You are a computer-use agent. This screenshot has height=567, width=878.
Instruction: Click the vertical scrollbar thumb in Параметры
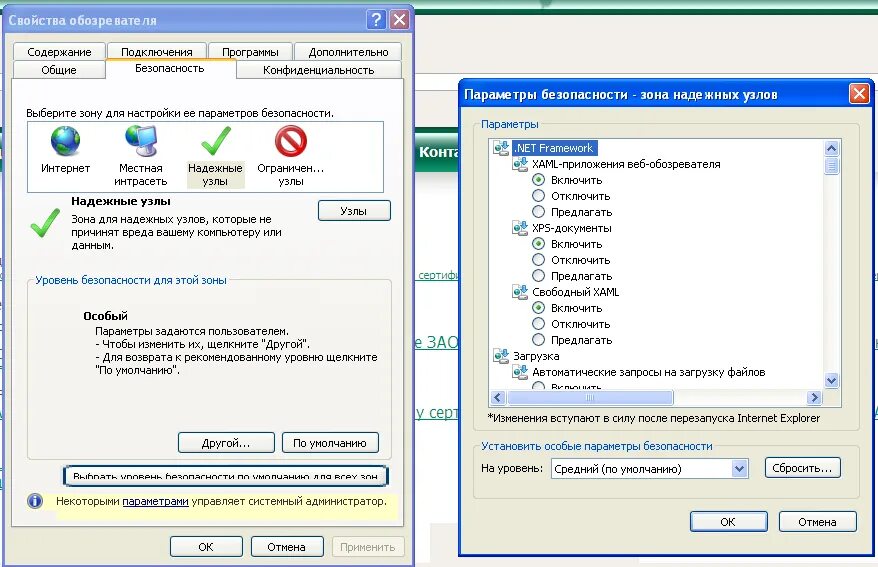(832, 166)
